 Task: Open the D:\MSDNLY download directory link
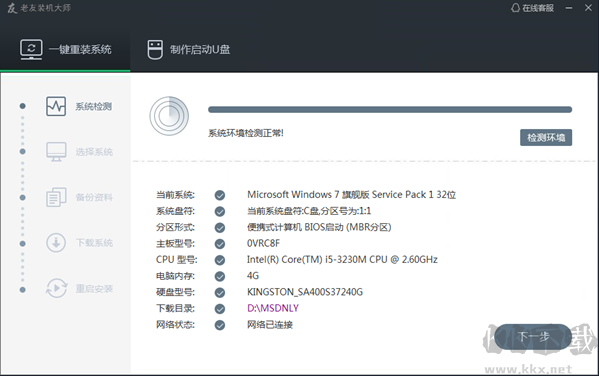pyautogui.click(x=273, y=308)
